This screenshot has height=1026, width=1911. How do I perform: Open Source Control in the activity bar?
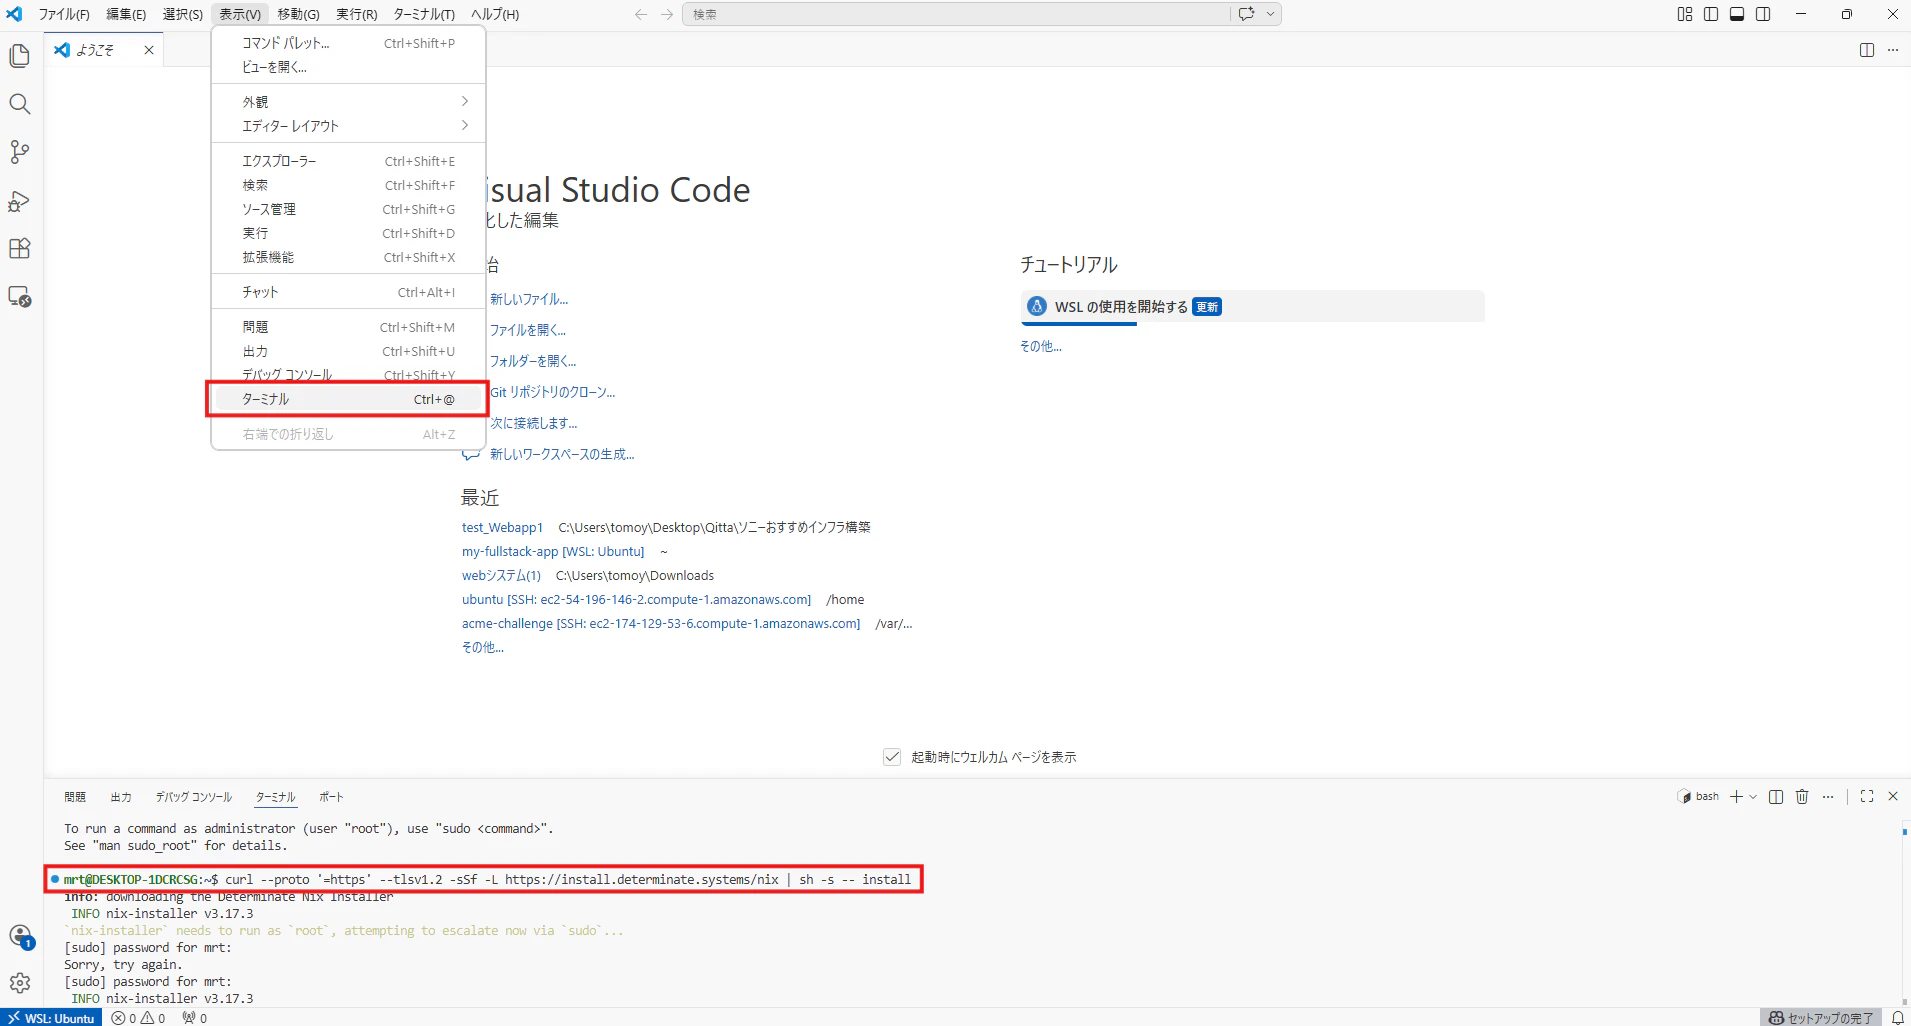(20, 152)
